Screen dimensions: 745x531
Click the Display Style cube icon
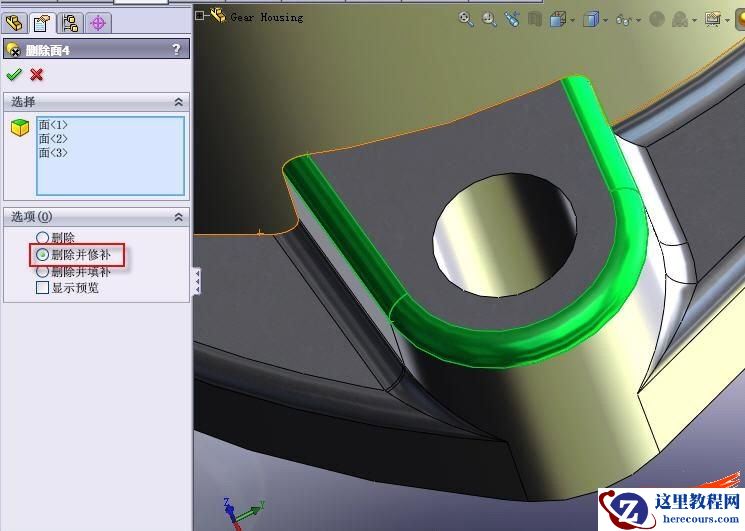click(x=590, y=19)
